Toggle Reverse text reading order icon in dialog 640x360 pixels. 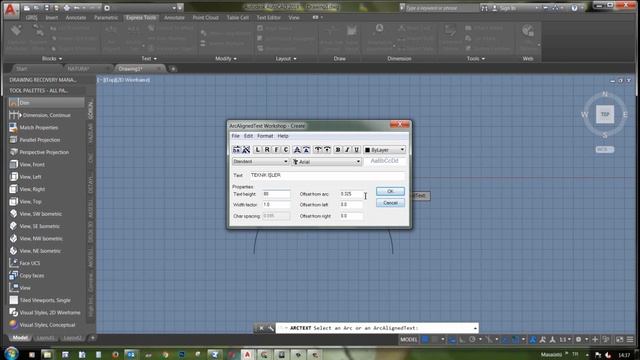click(236, 150)
